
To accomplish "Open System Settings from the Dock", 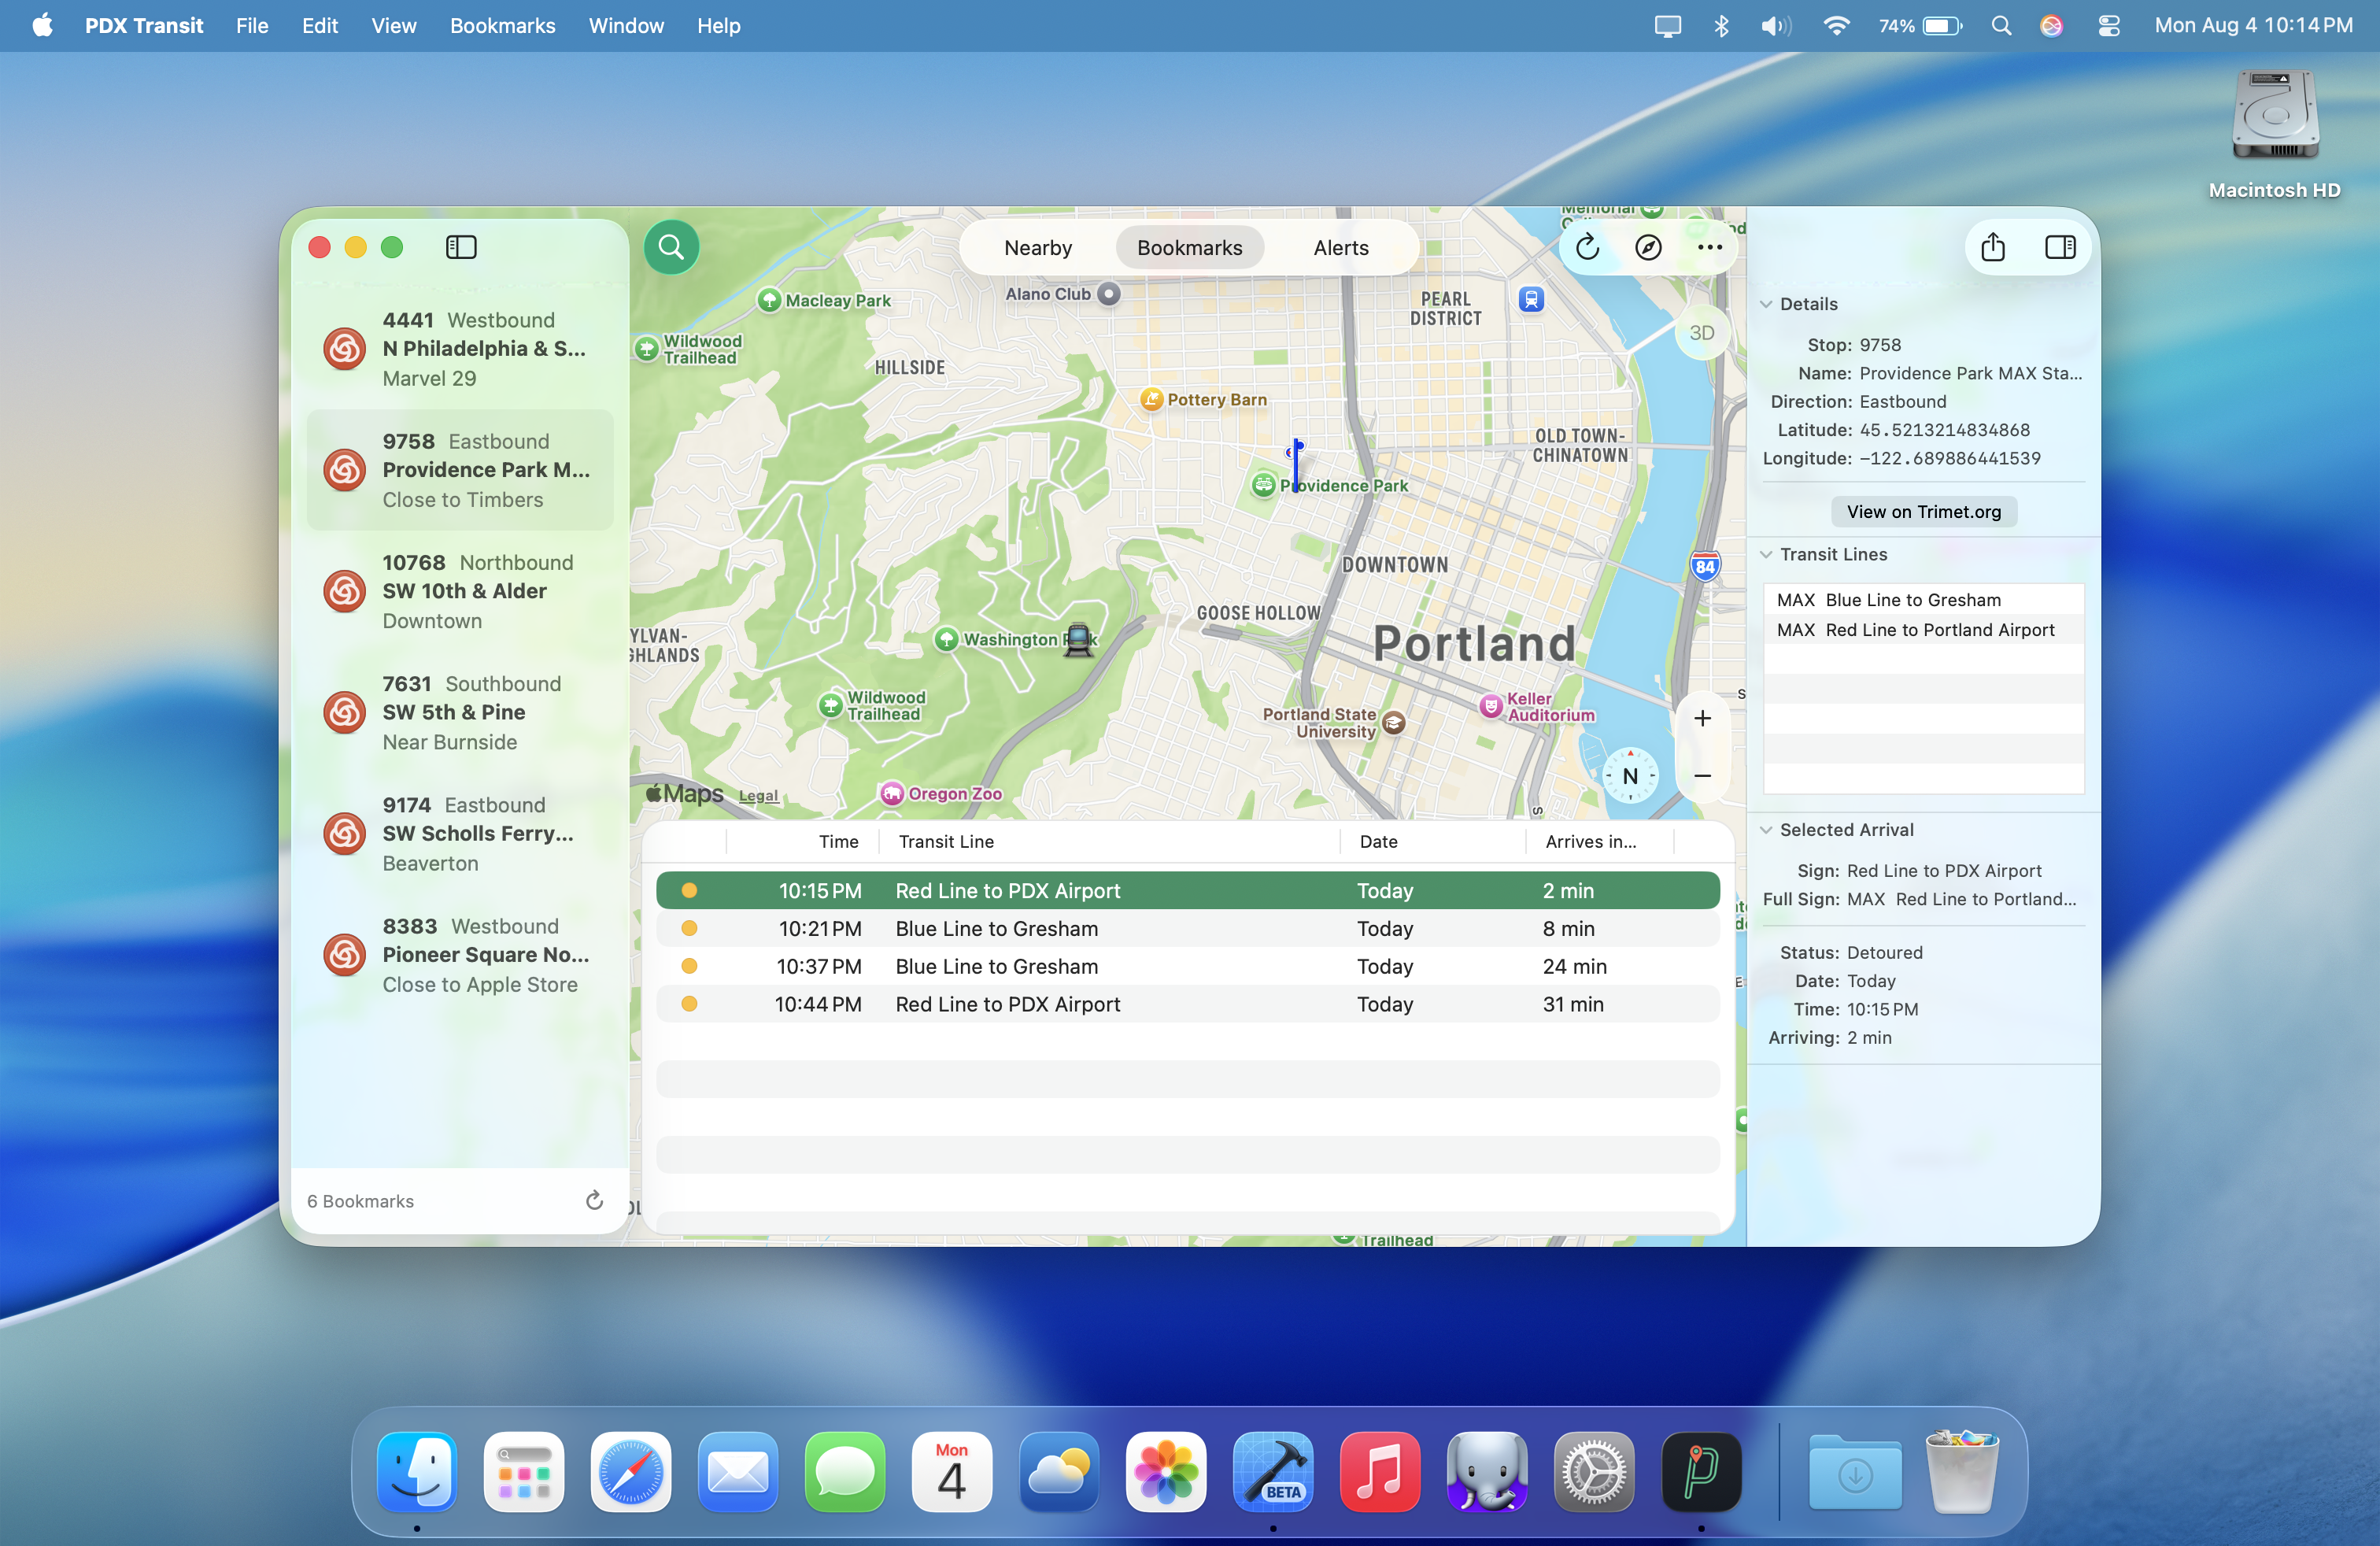I will (1594, 1471).
